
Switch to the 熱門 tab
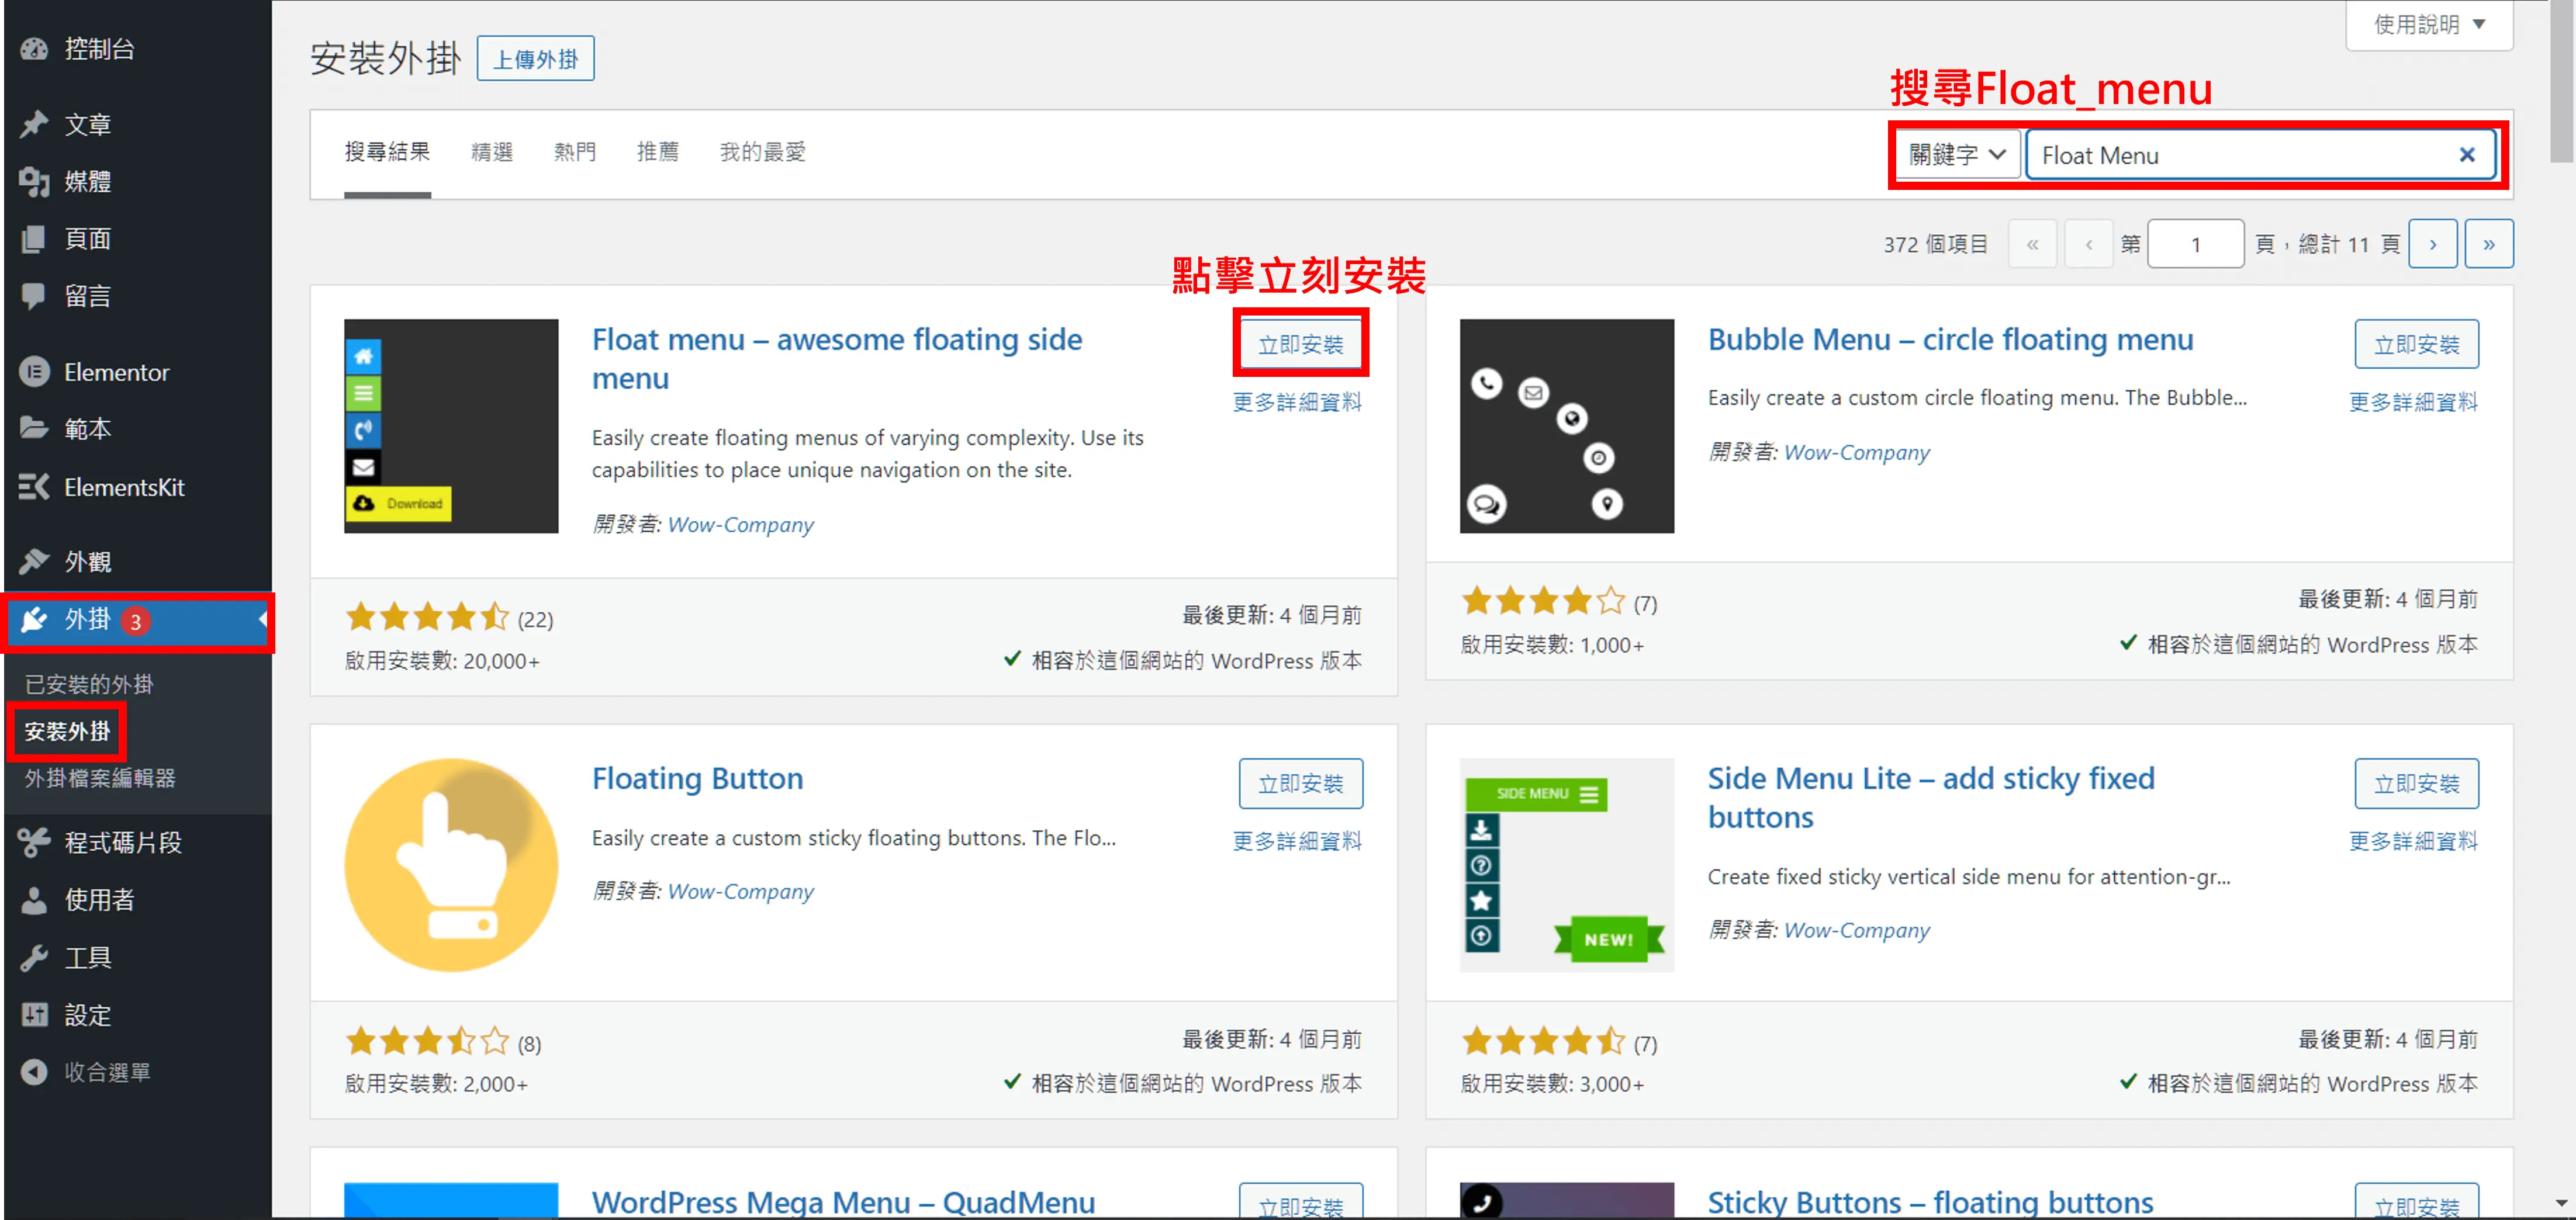coord(575,152)
